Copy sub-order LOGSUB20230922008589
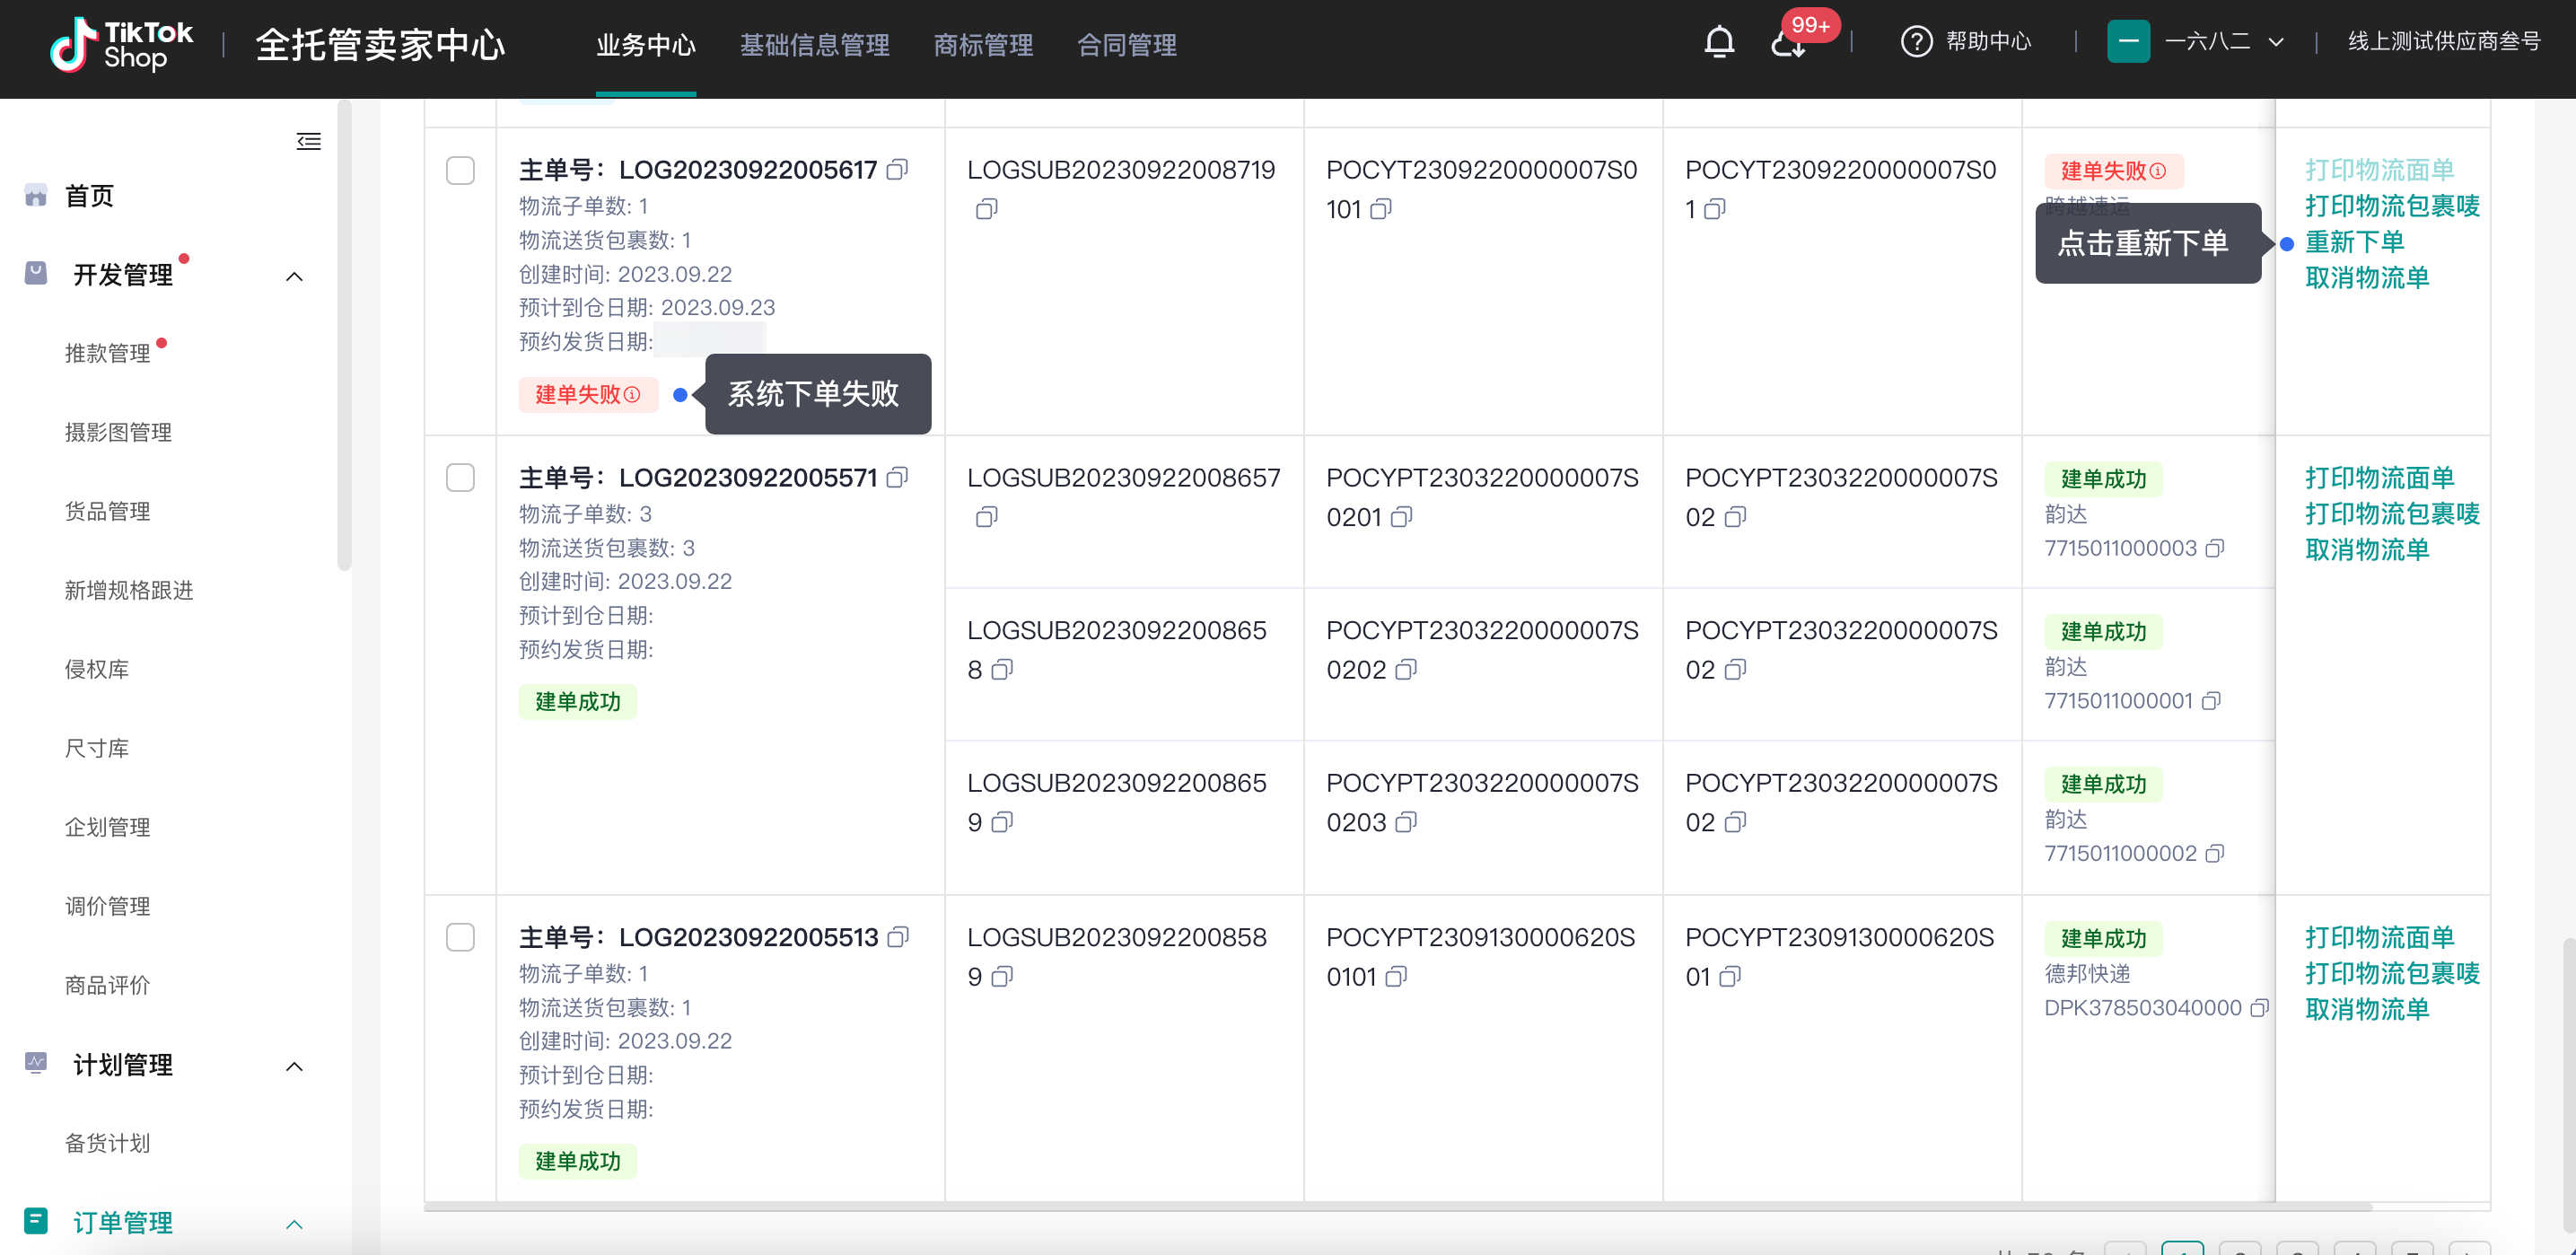 tap(1002, 976)
